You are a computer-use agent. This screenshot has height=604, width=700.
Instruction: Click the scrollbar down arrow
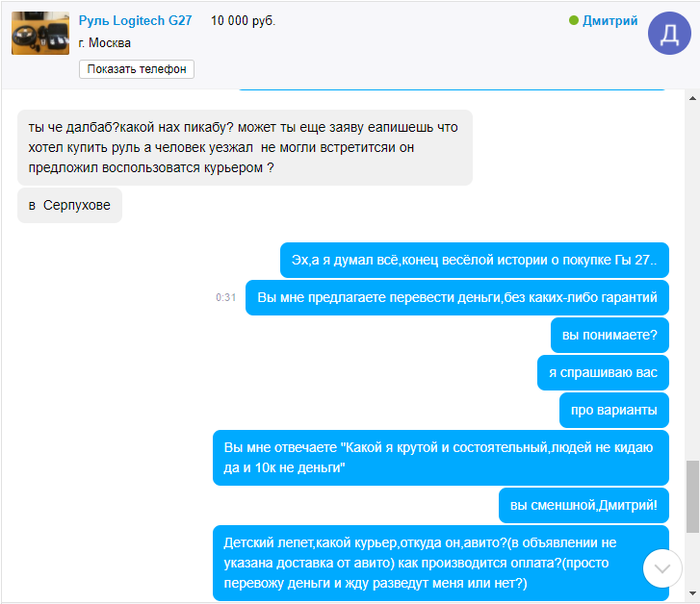pos(692,593)
